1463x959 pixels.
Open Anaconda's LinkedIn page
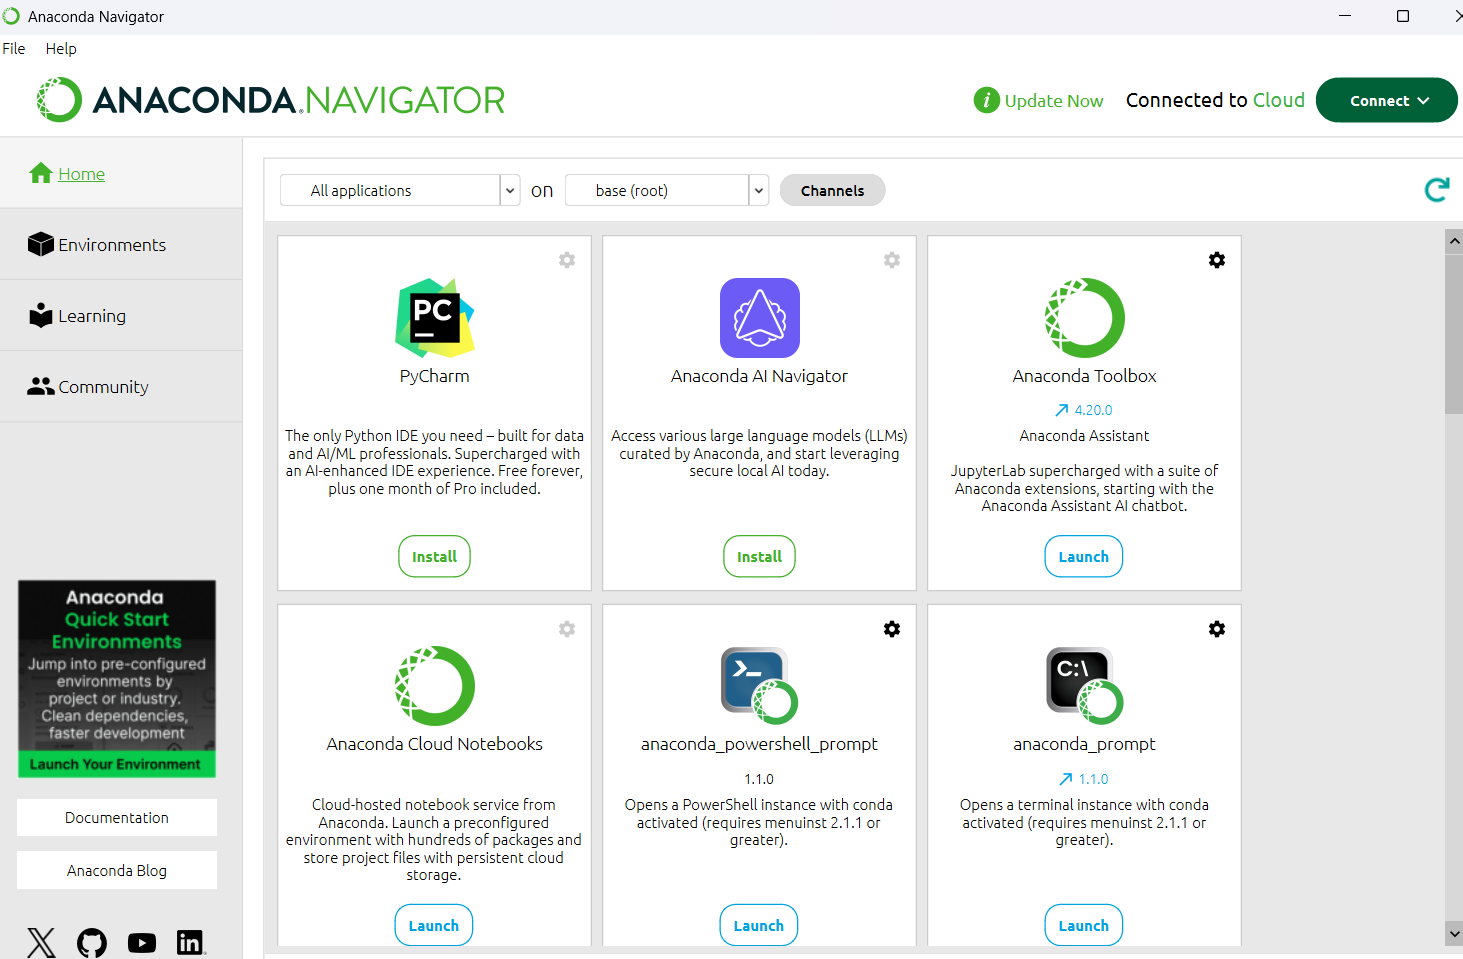190,943
